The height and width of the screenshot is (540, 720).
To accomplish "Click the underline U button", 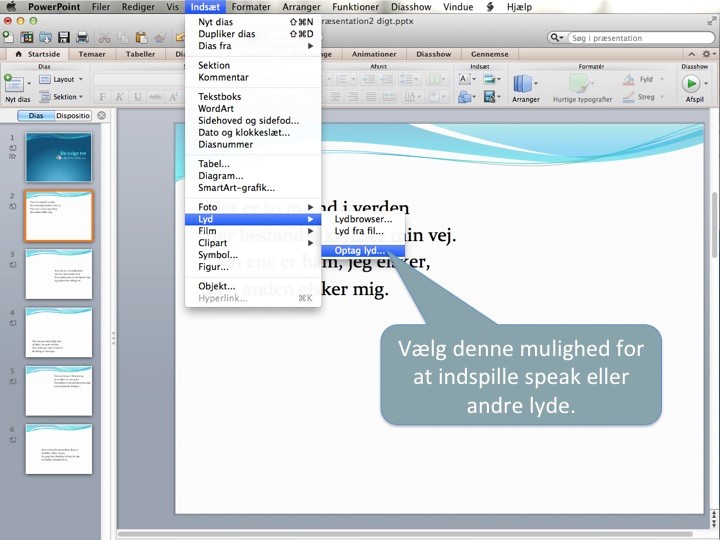I will pyautogui.click(x=137, y=97).
